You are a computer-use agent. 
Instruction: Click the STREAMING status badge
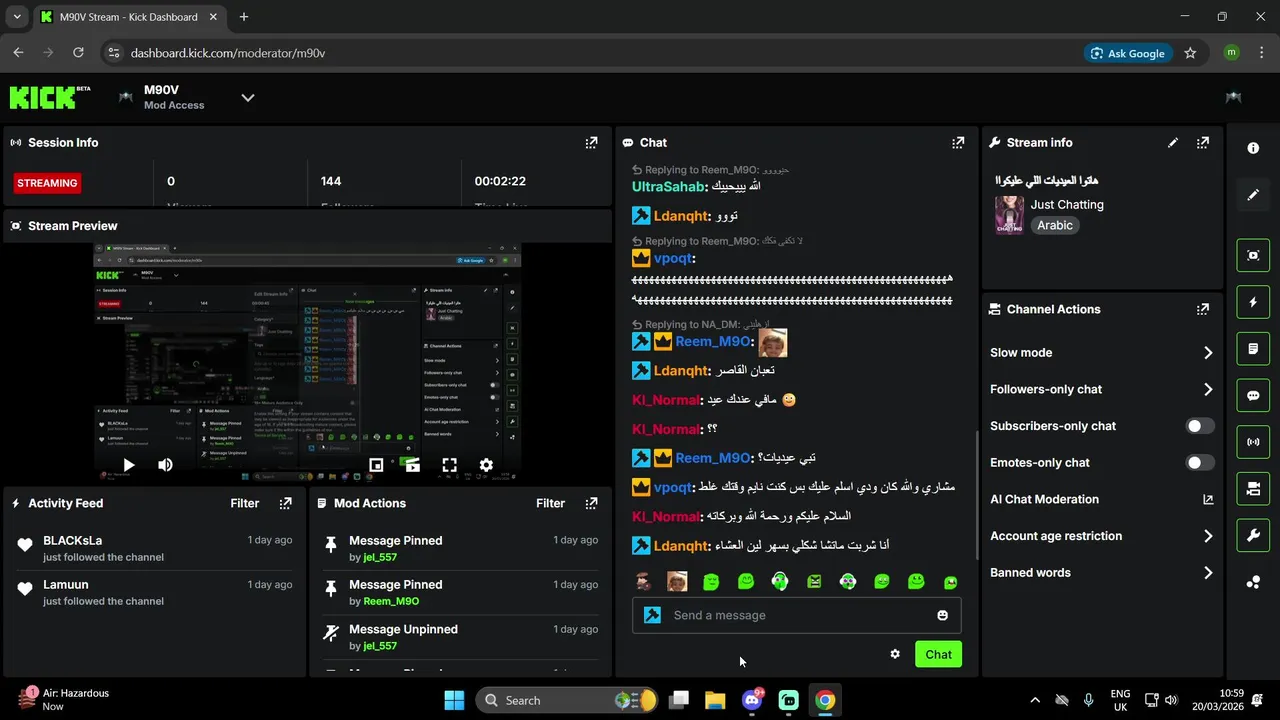[x=47, y=184]
